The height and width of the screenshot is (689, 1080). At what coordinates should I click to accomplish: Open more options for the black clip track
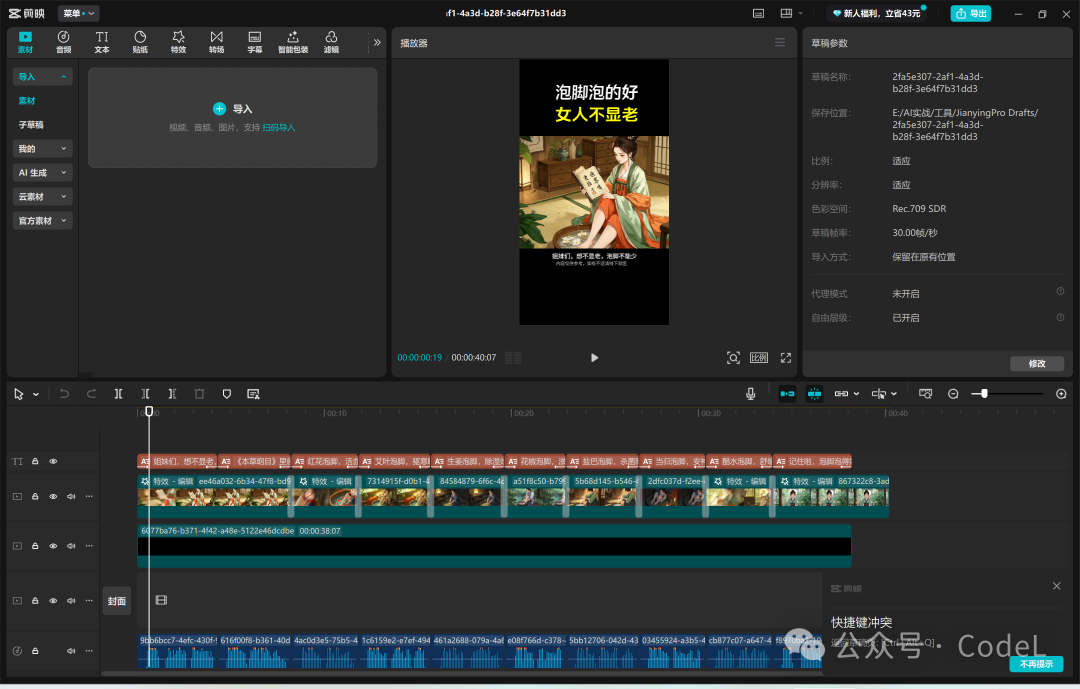click(x=89, y=546)
